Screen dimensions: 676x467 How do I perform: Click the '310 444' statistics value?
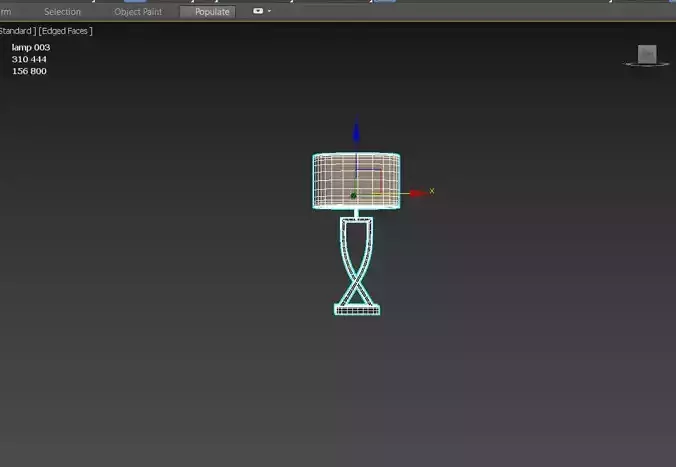[29, 59]
